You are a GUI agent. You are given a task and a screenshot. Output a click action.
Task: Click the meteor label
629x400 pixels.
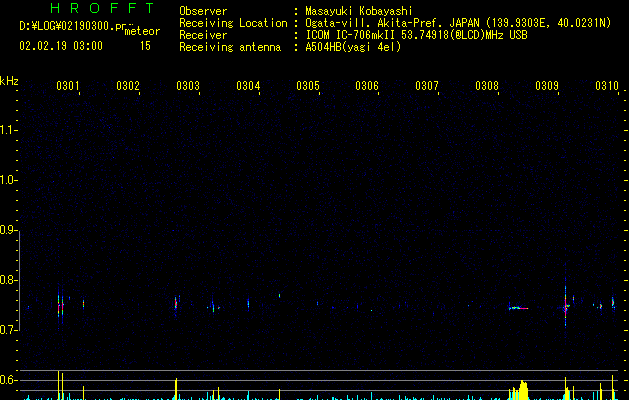point(142,31)
